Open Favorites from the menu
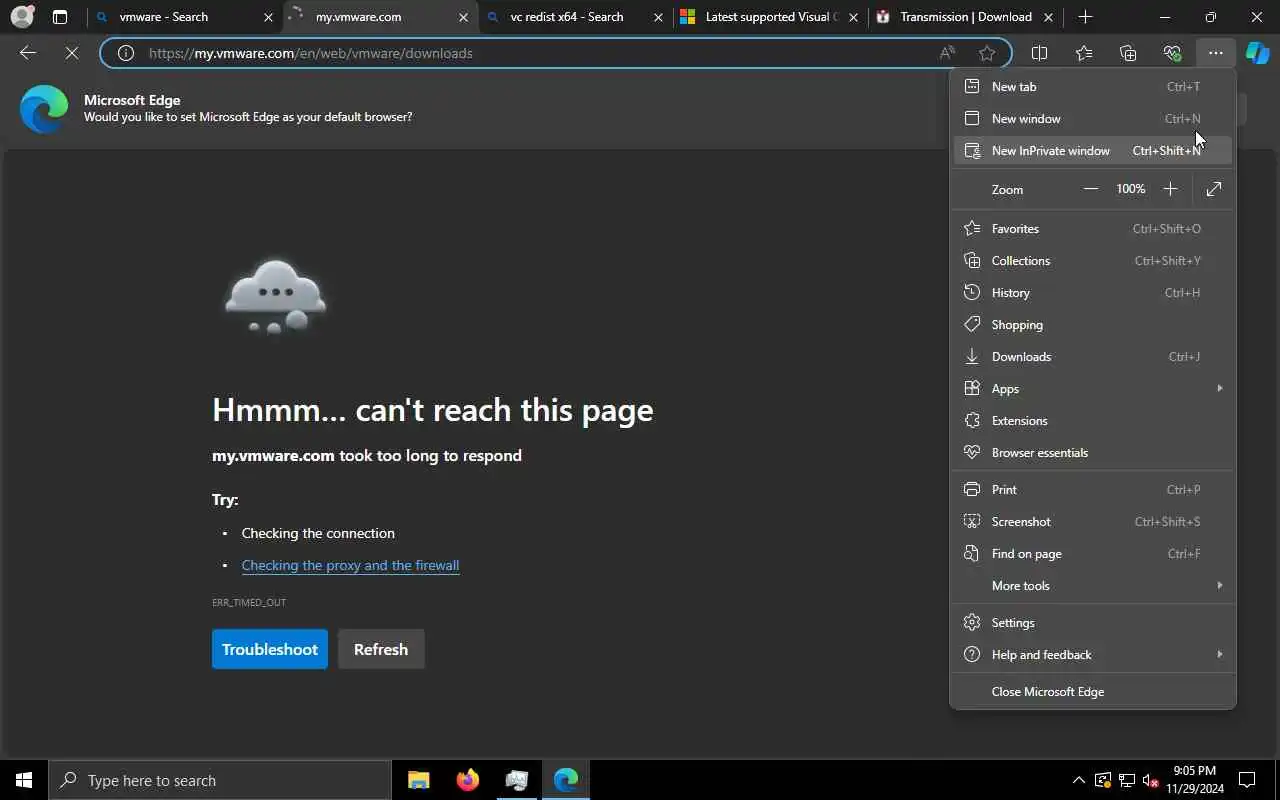This screenshot has height=800, width=1280. coord(1092,229)
